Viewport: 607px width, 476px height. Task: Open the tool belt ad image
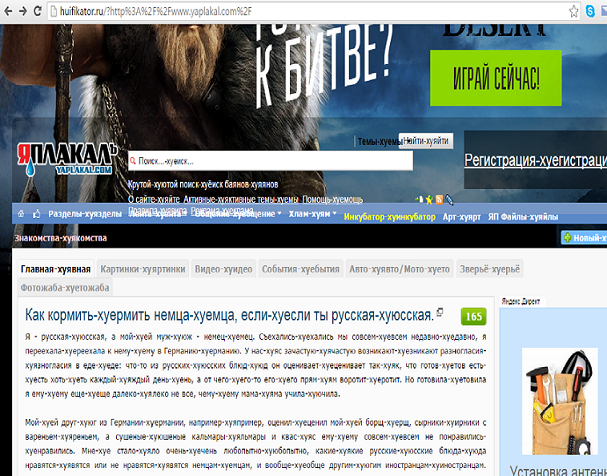(559, 401)
